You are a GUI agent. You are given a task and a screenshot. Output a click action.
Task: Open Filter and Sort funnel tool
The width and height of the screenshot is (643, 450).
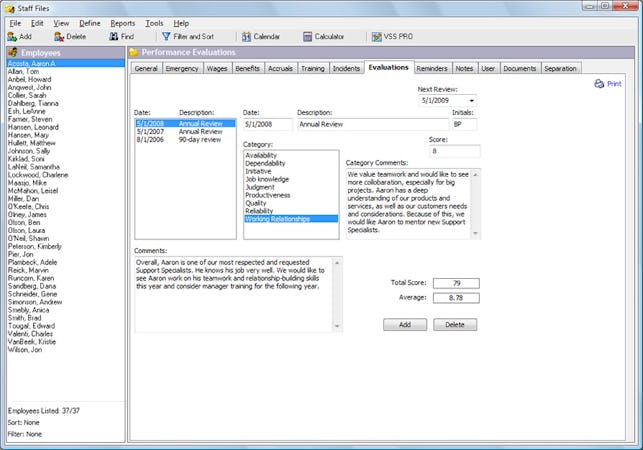(x=166, y=36)
